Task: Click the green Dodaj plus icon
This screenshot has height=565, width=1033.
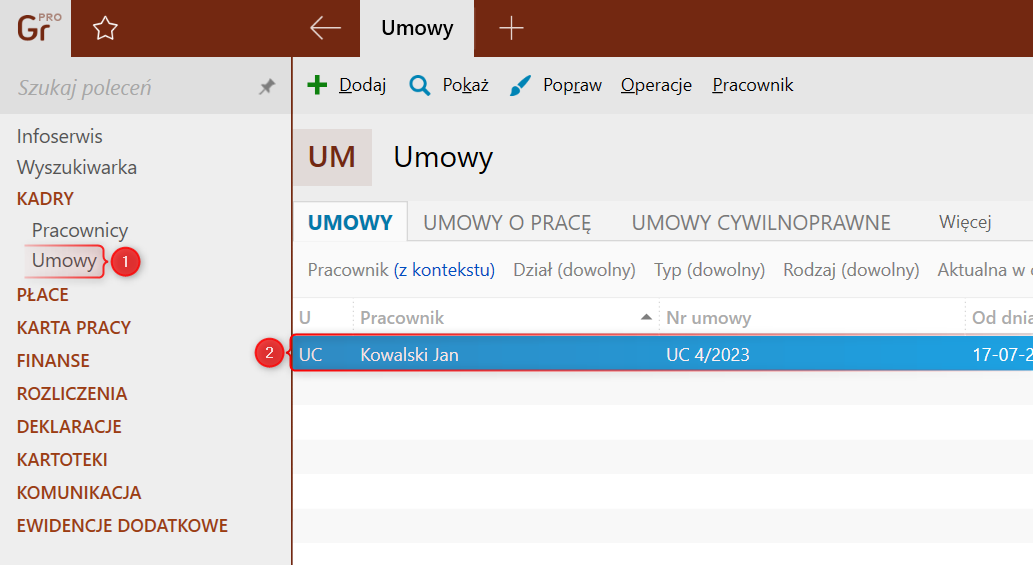Action: [x=317, y=85]
